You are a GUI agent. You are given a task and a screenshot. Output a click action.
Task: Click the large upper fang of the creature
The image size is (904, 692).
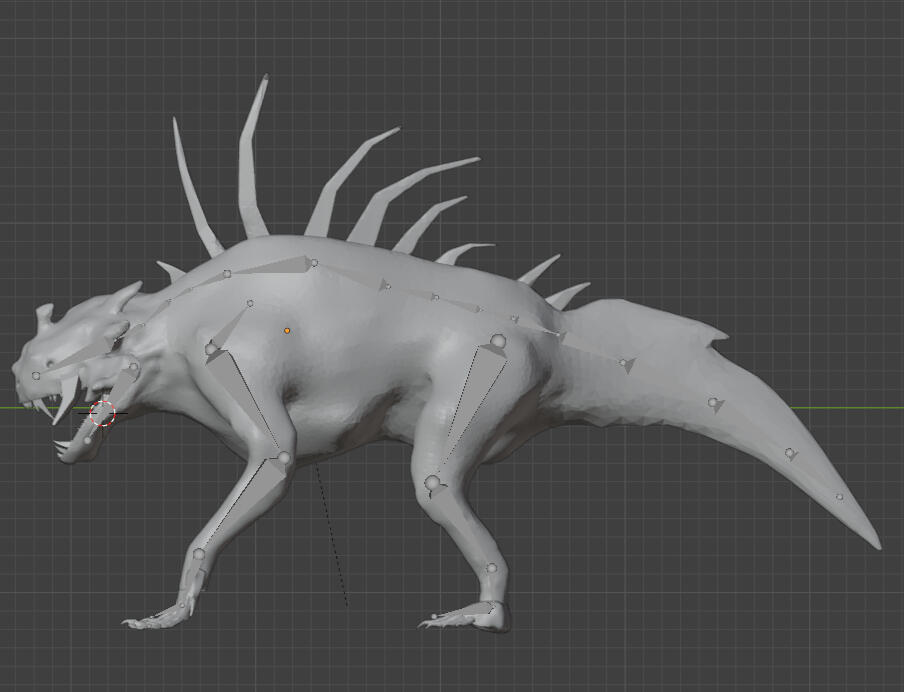pos(66,398)
